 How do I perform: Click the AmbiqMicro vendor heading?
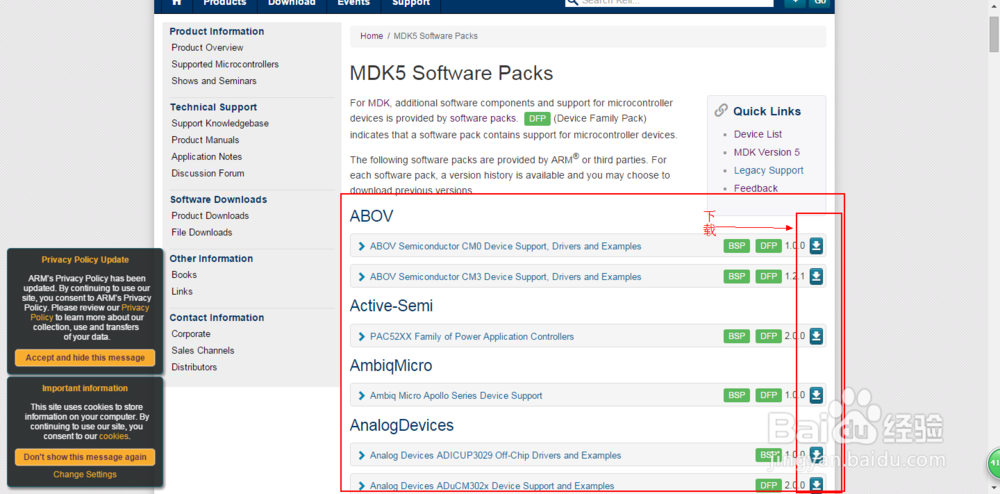pyautogui.click(x=391, y=366)
